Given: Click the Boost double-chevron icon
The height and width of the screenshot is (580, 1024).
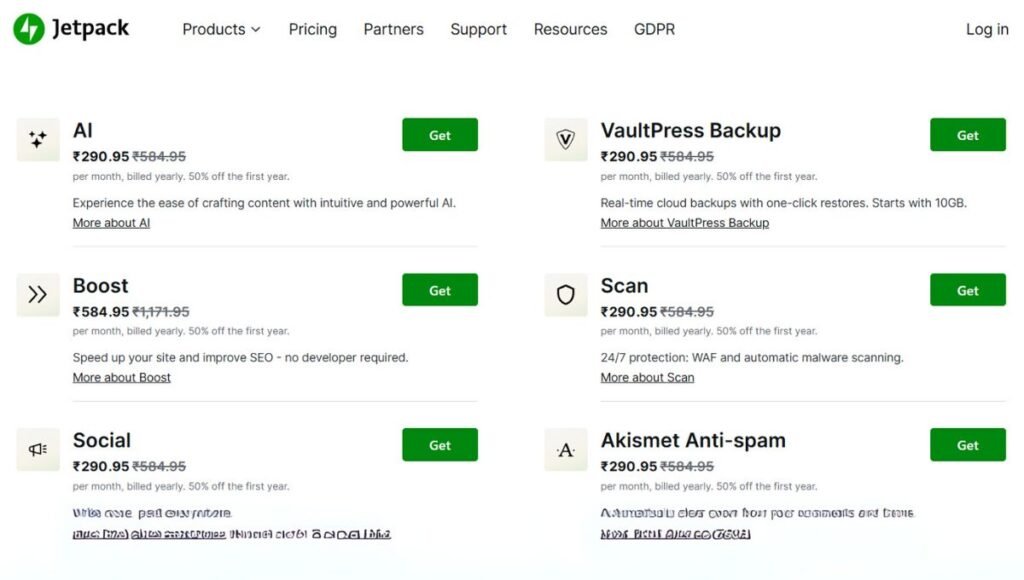Looking at the screenshot, I should [38, 295].
